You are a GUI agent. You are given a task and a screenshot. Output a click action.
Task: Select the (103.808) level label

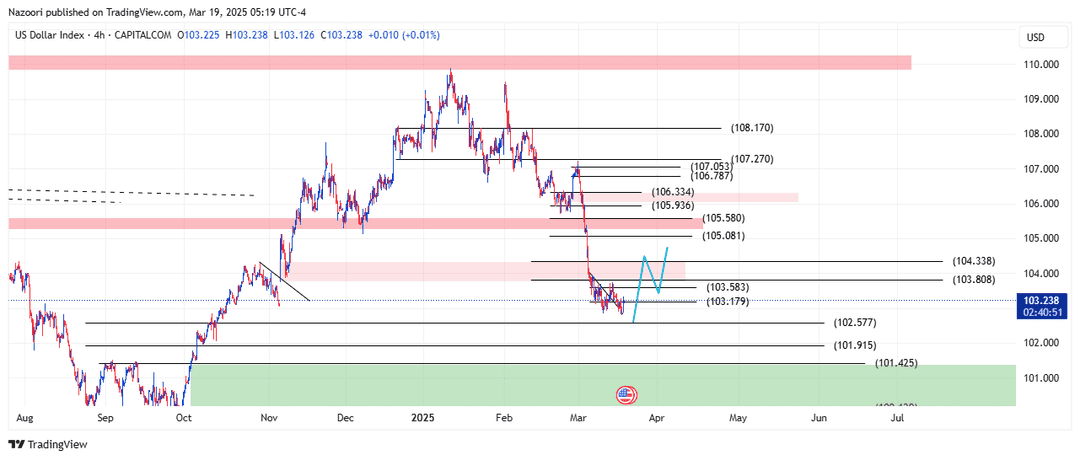pyautogui.click(x=974, y=280)
